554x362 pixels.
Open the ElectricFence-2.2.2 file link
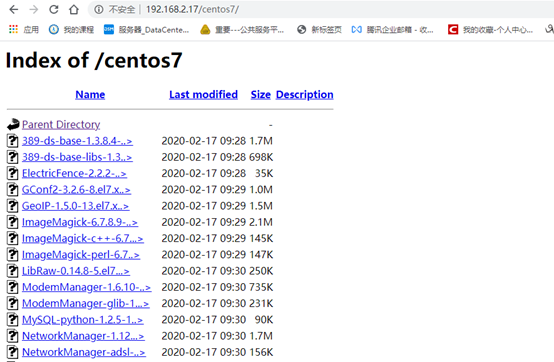coord(74,173)
